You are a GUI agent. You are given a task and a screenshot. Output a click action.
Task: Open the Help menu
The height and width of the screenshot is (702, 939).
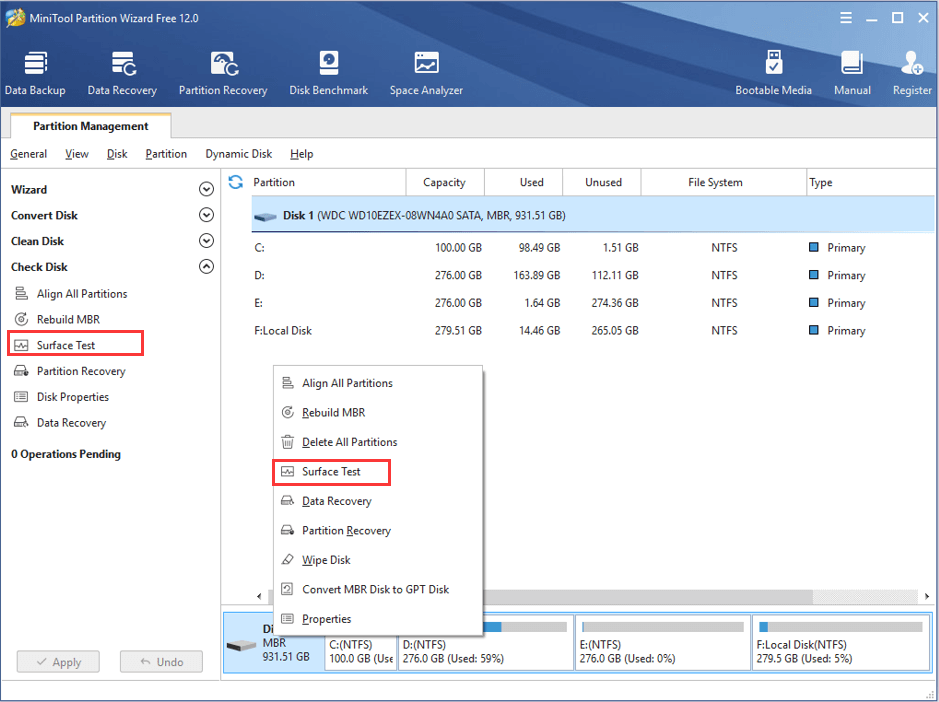pyautogui.click(x=301, y=154)
